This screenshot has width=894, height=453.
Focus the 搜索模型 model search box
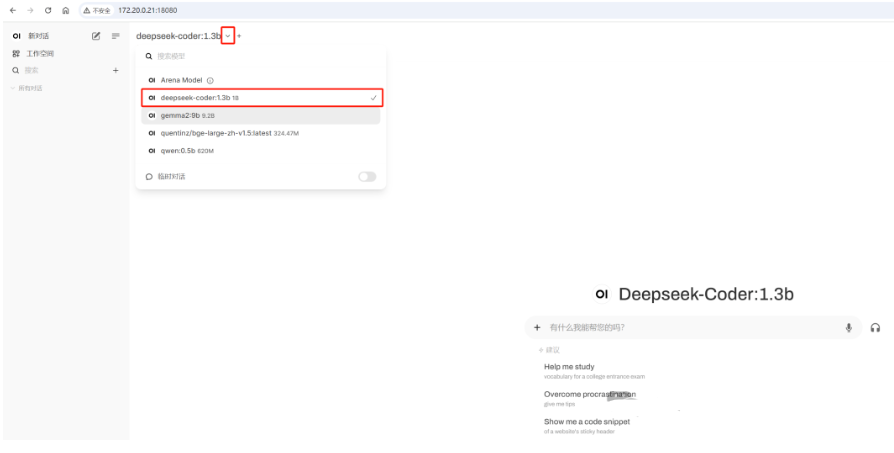point(262,56)
